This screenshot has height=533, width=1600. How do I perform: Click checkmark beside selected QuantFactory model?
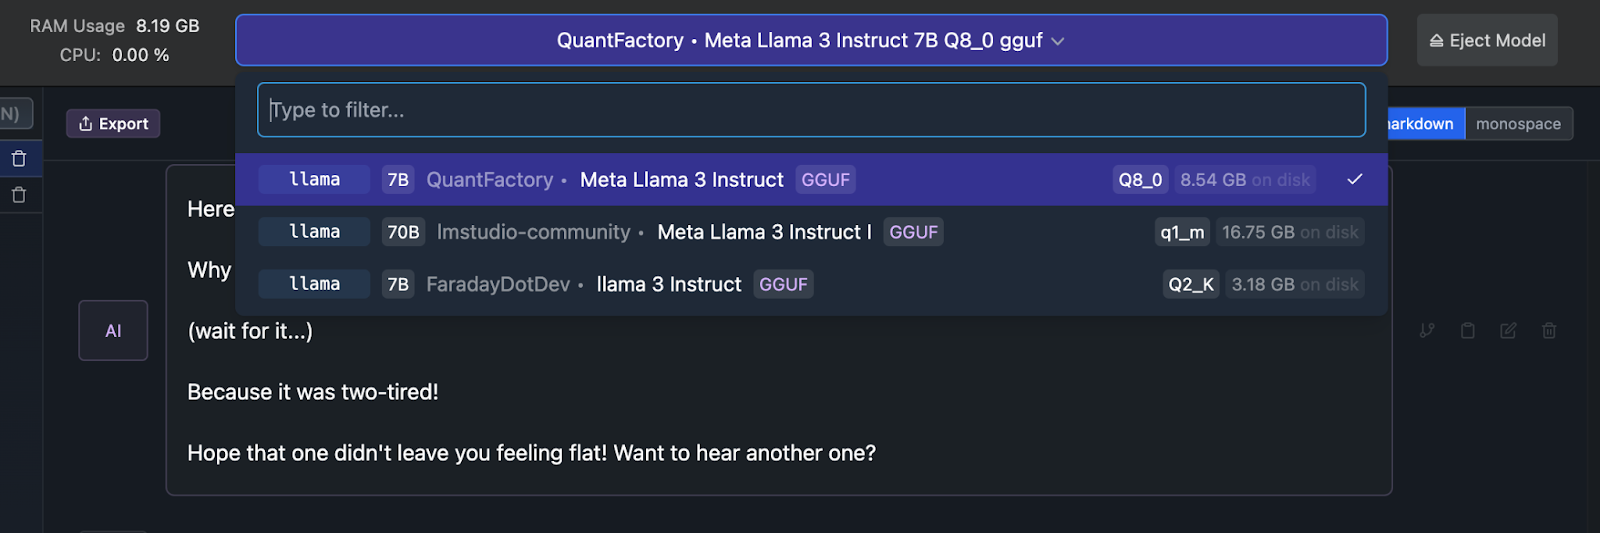click(x=1355, y=179)
